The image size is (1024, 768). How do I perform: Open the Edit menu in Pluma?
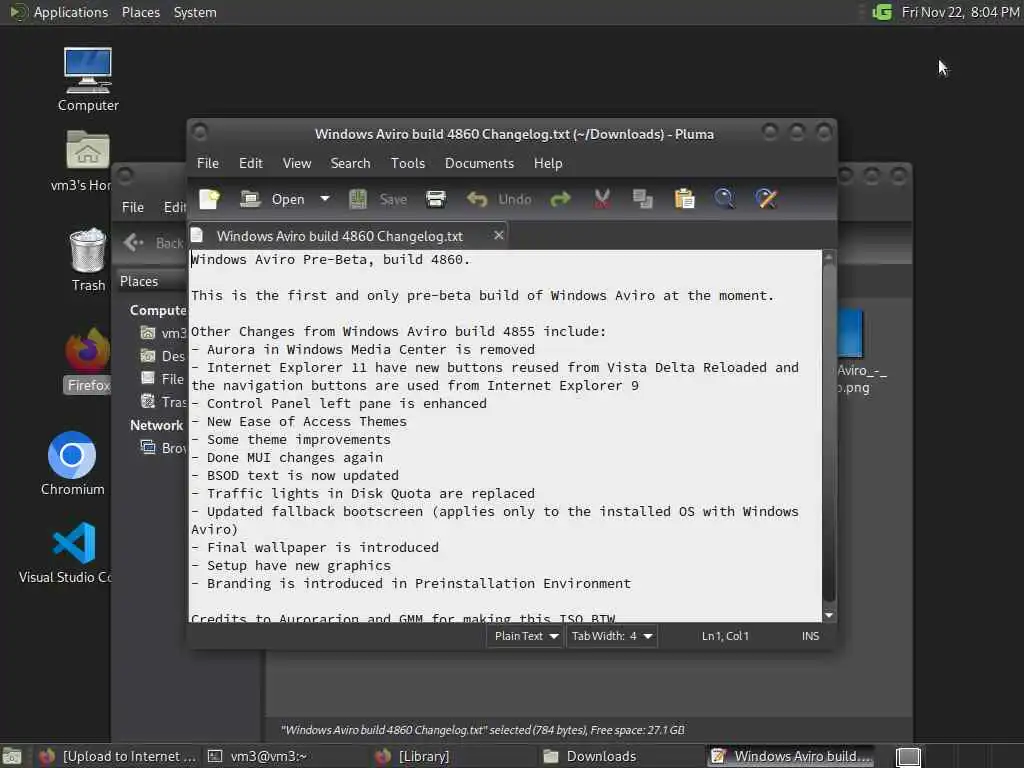point(251,163)
